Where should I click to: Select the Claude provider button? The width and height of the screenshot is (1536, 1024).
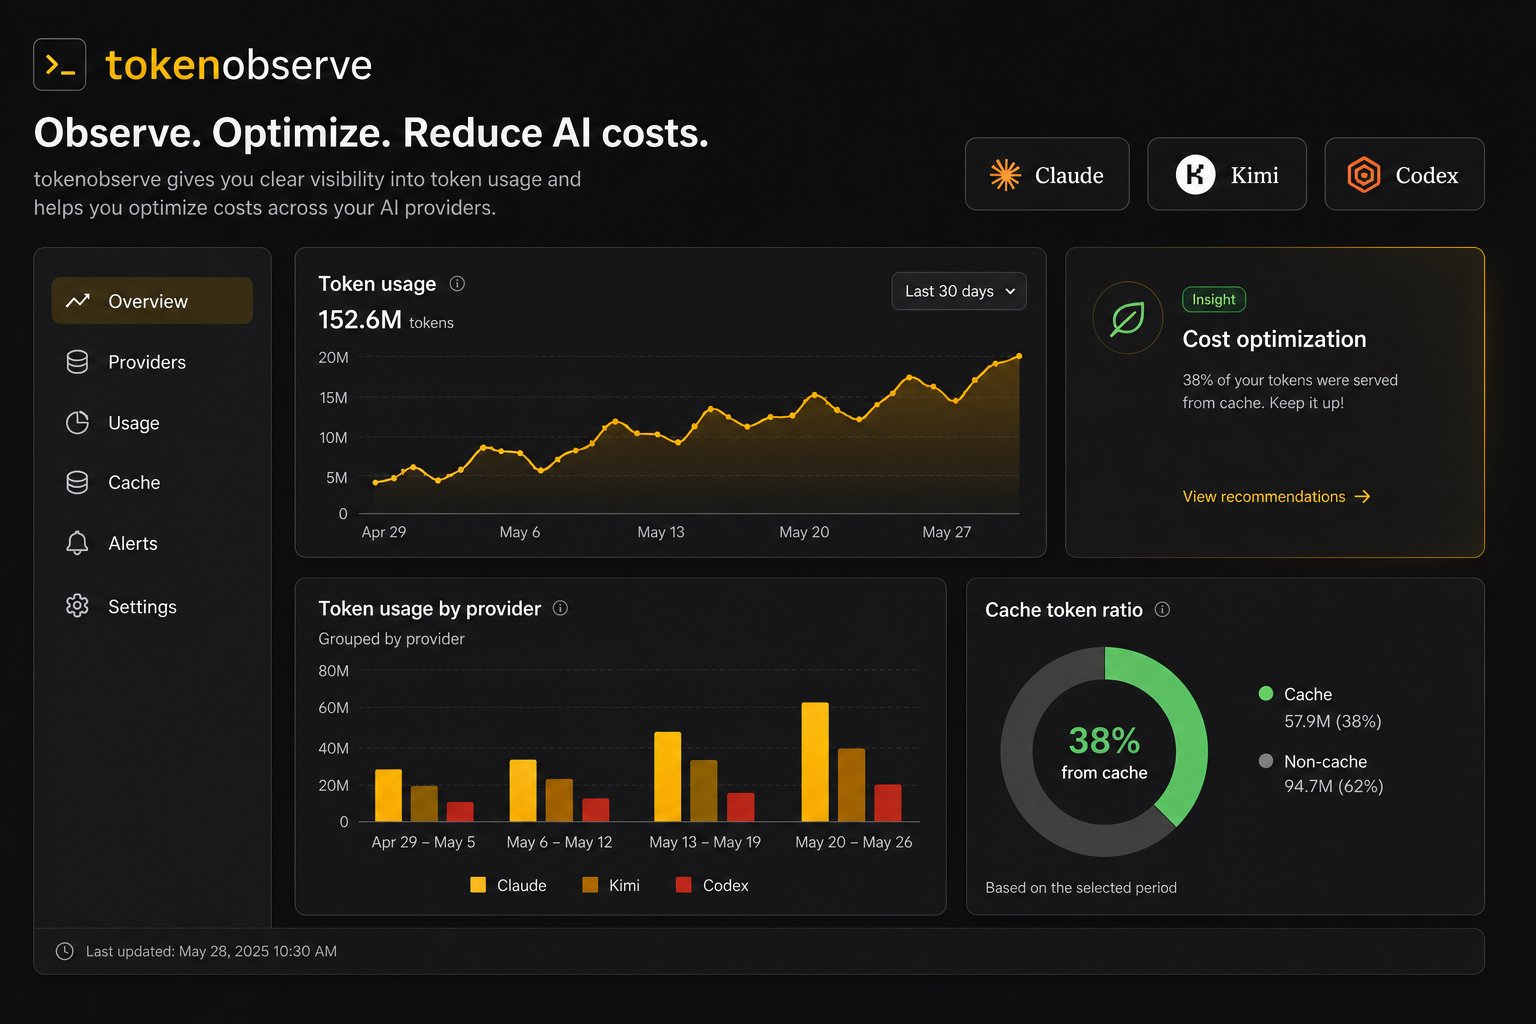pos(1047,174)
